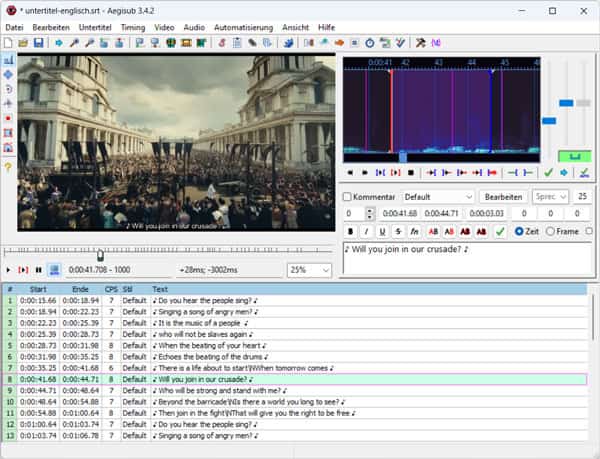Select the Zeit radio button
The height and width of the screenshot is (459, 600).
520,231
